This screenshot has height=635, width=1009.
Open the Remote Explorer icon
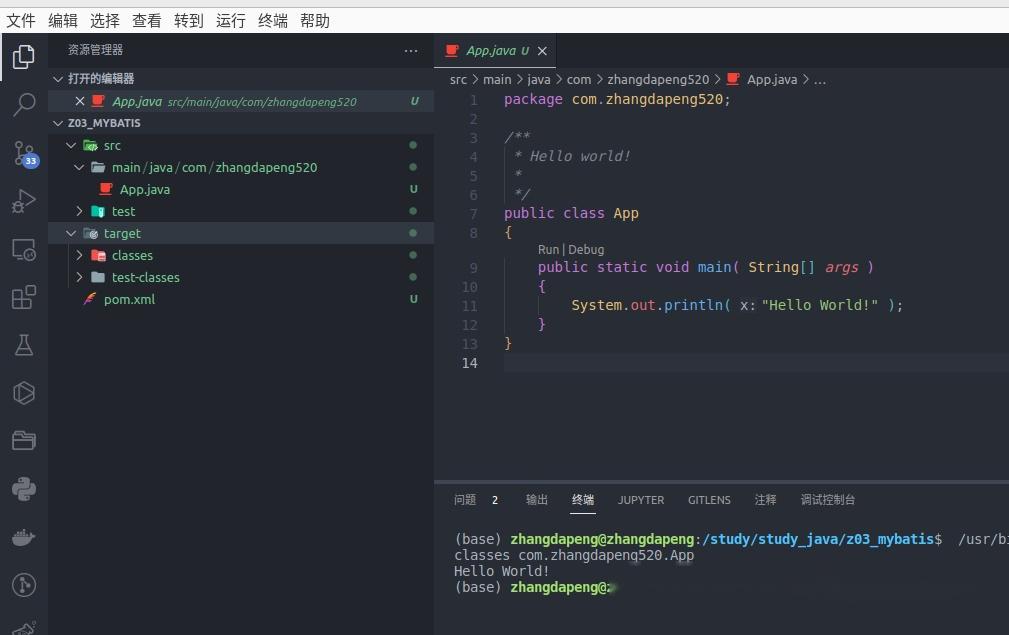tap(24, 250)
